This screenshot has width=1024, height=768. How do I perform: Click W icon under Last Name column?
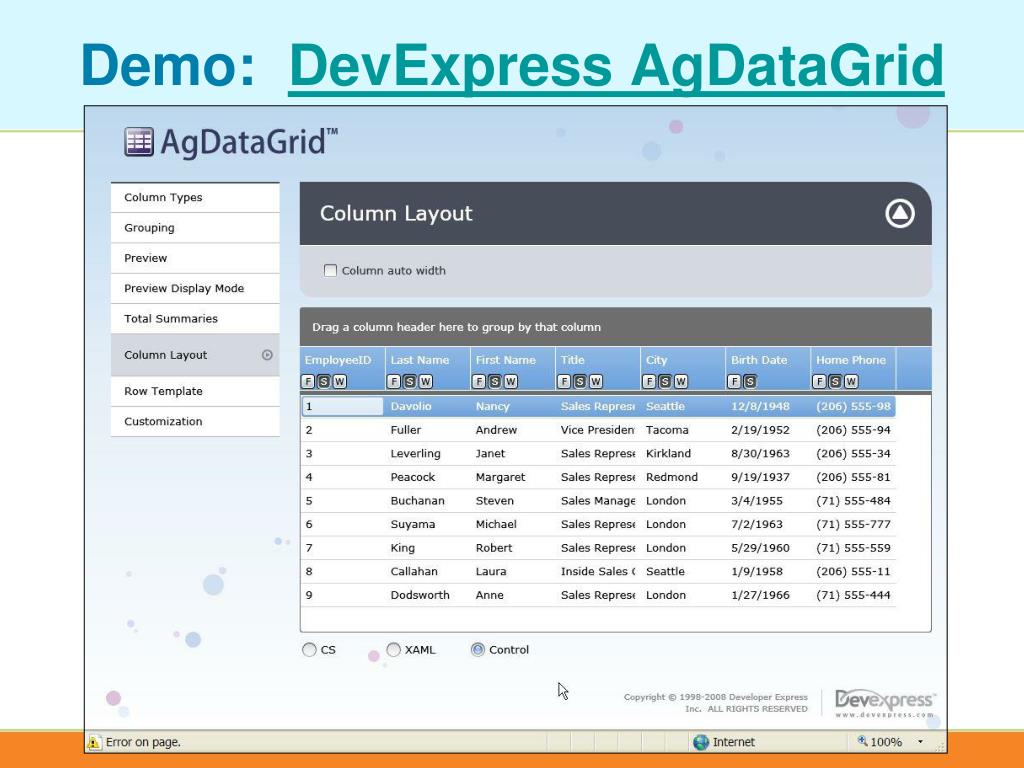(x=425, y=381)
